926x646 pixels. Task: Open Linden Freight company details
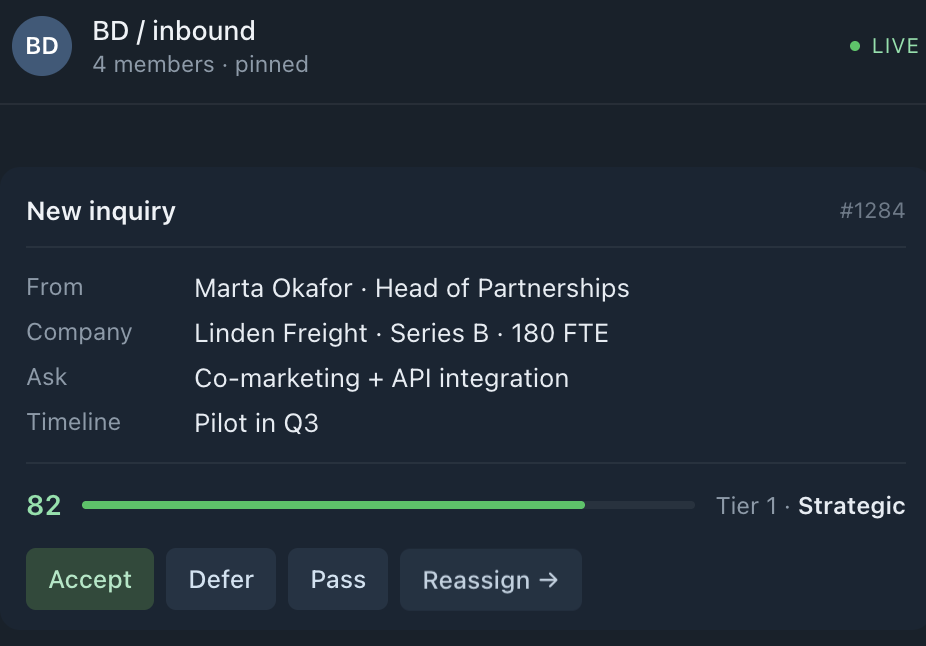click(x=281, y=333)
